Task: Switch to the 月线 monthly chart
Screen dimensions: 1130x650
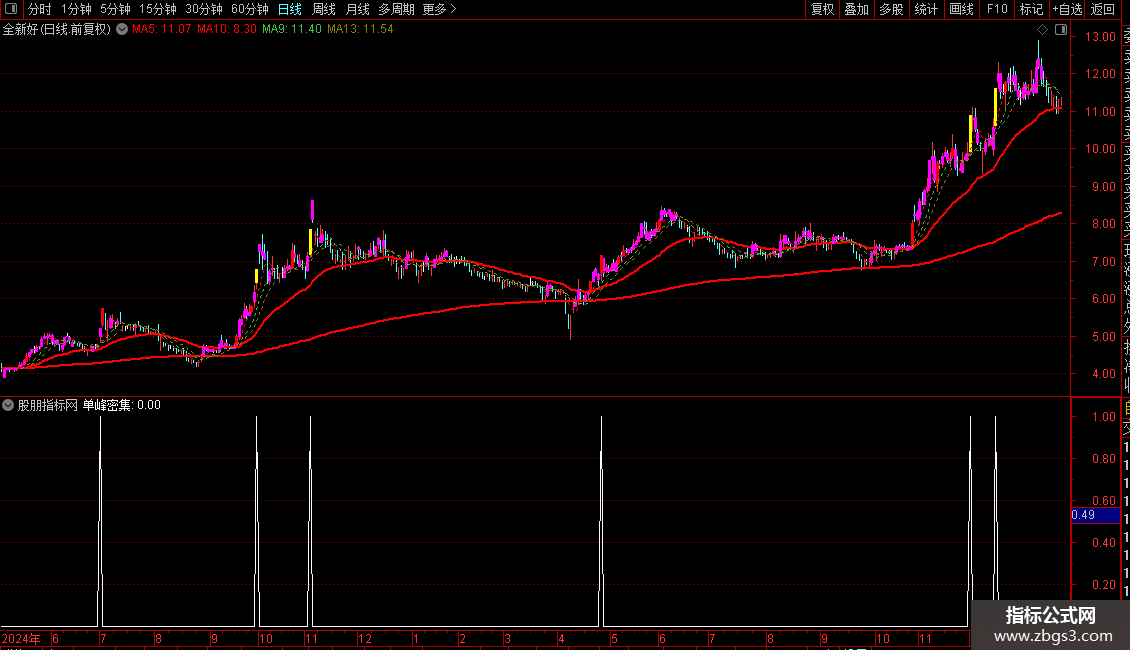Action: (x=357, y=9)
